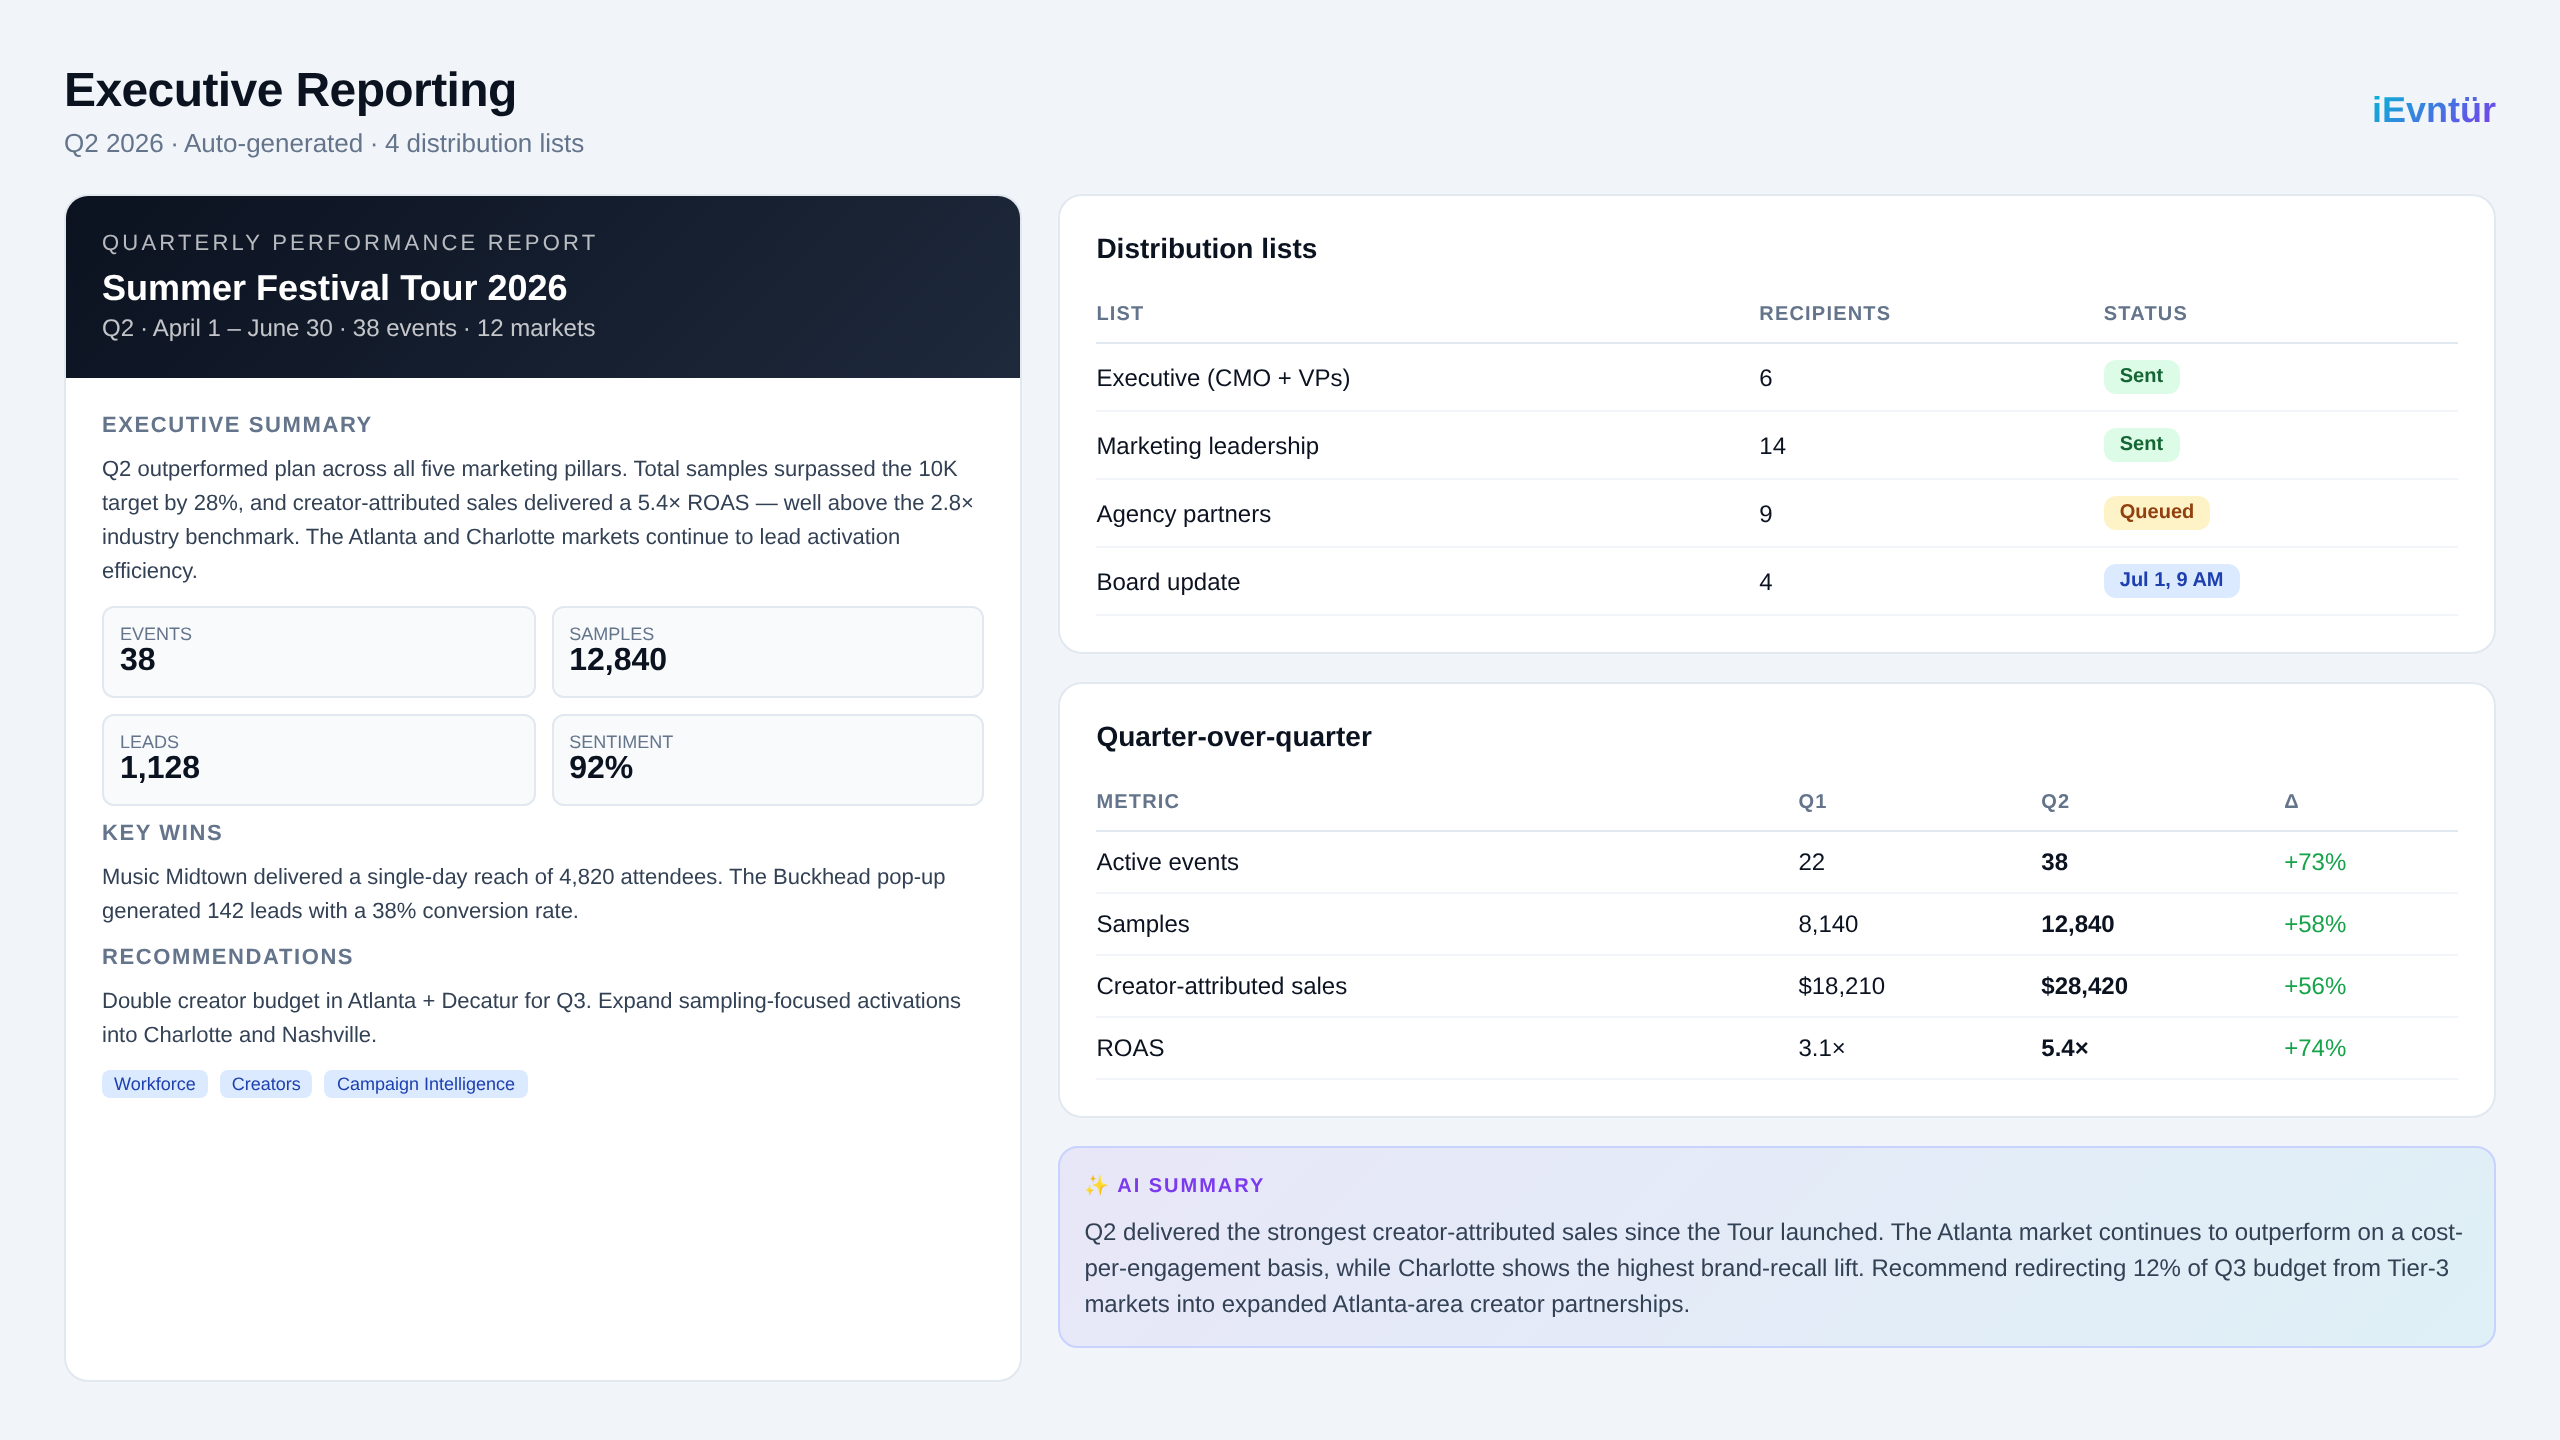Click the Status column header
The image size is (2560, 1440).
pos(2145,314)
